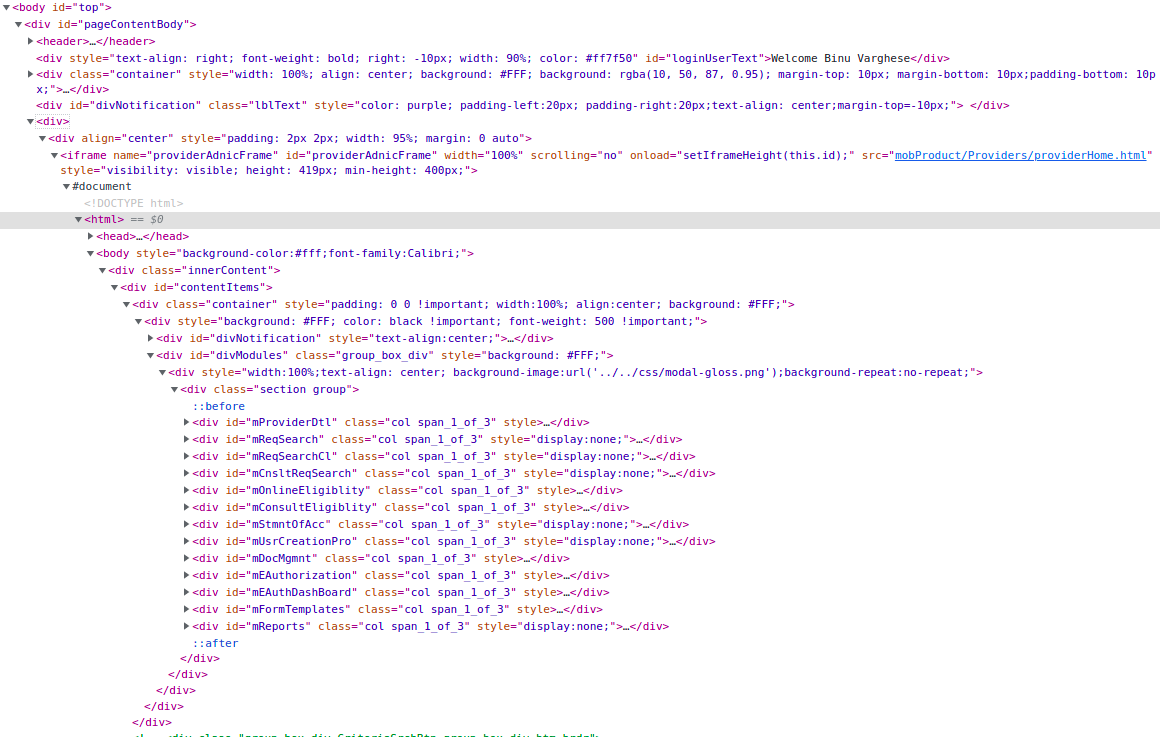Expand the mDocMgmnt div
Screen dimensions: 1160x737
pos(186,558)
